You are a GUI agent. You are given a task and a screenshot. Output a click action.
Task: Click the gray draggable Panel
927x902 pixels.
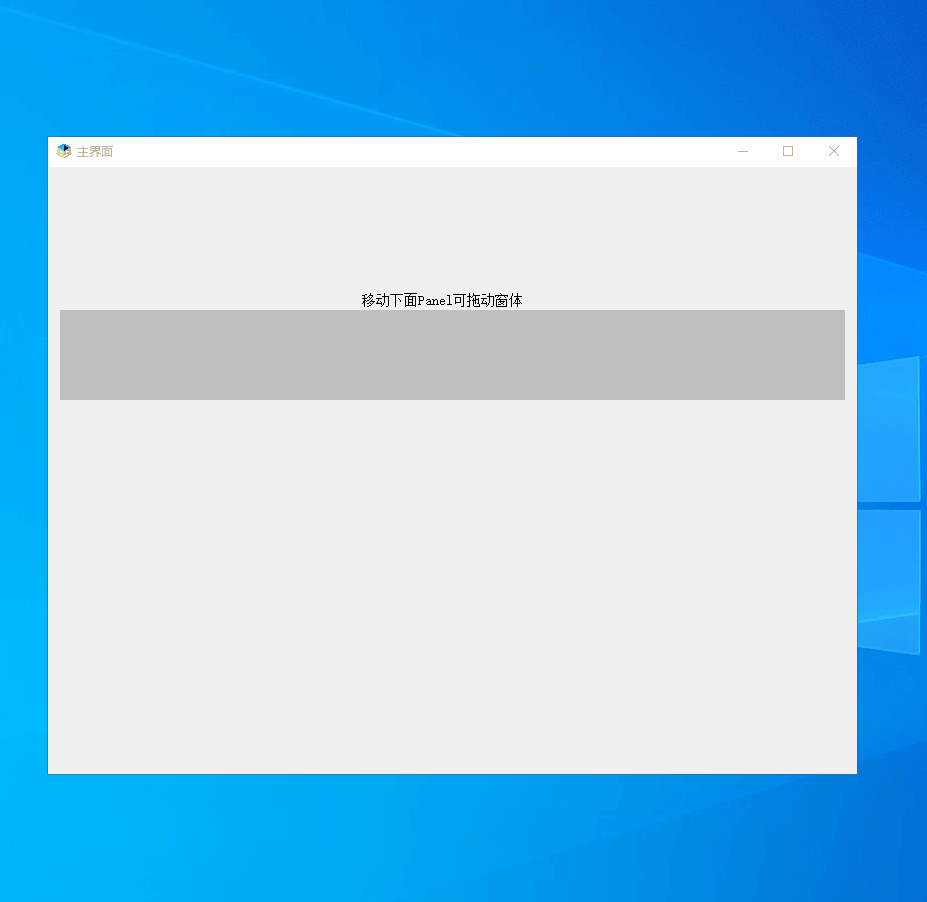[x=452, y=355]
